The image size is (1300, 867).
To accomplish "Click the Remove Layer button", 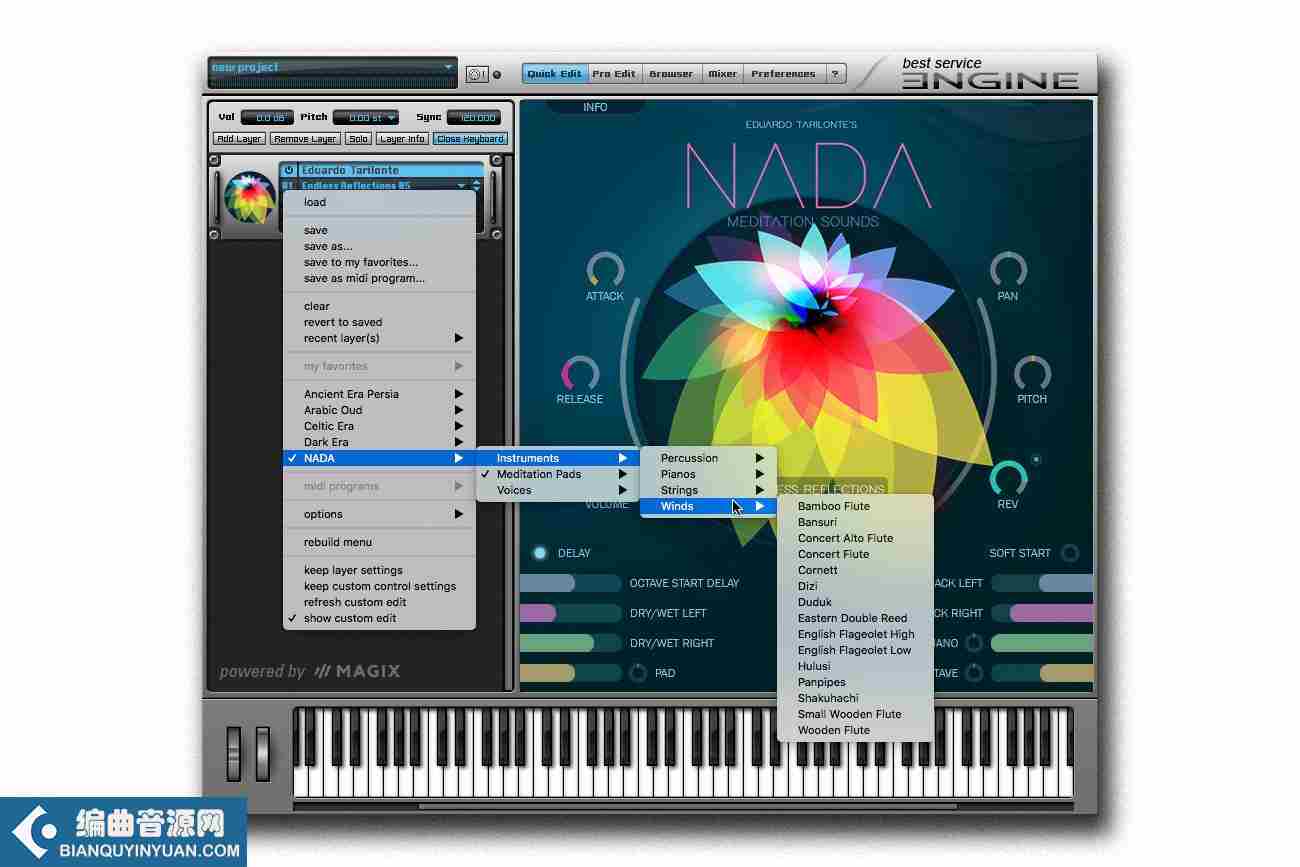I will [305, 139].
